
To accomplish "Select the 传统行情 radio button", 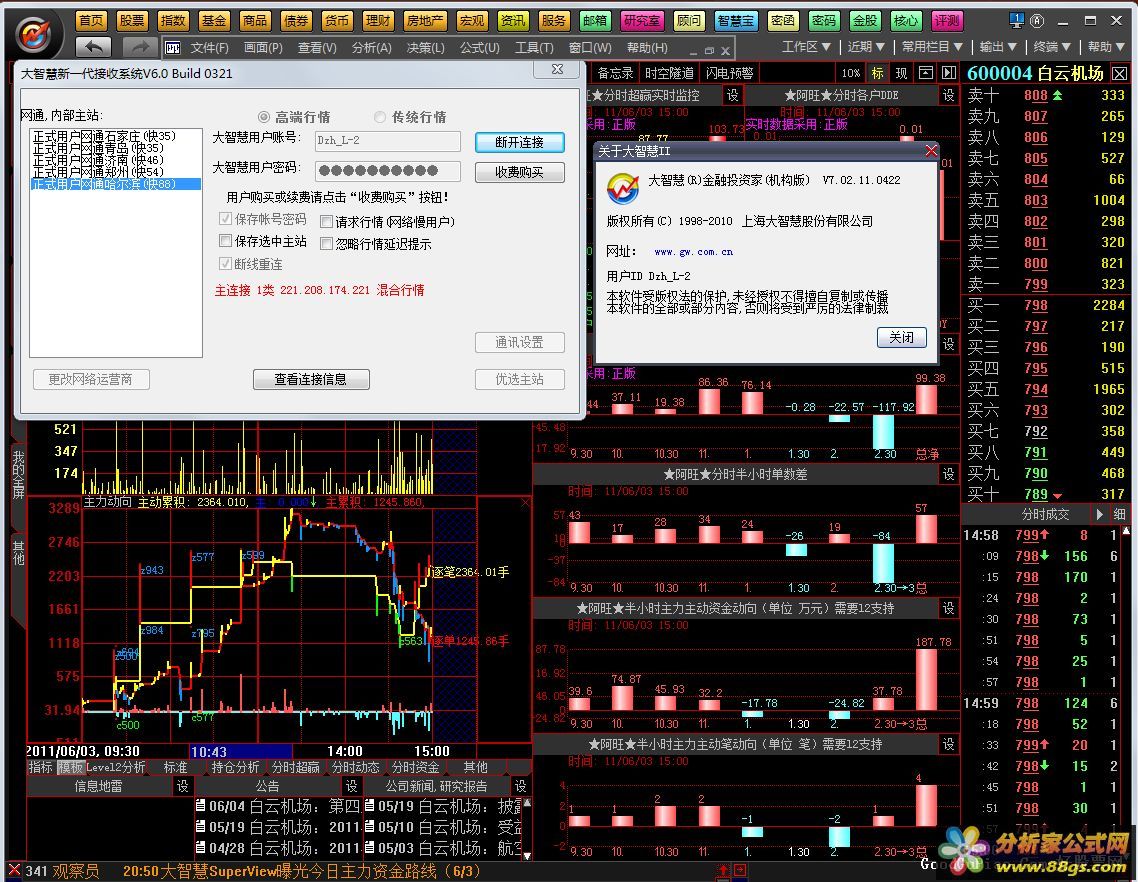I will point(380,117).
